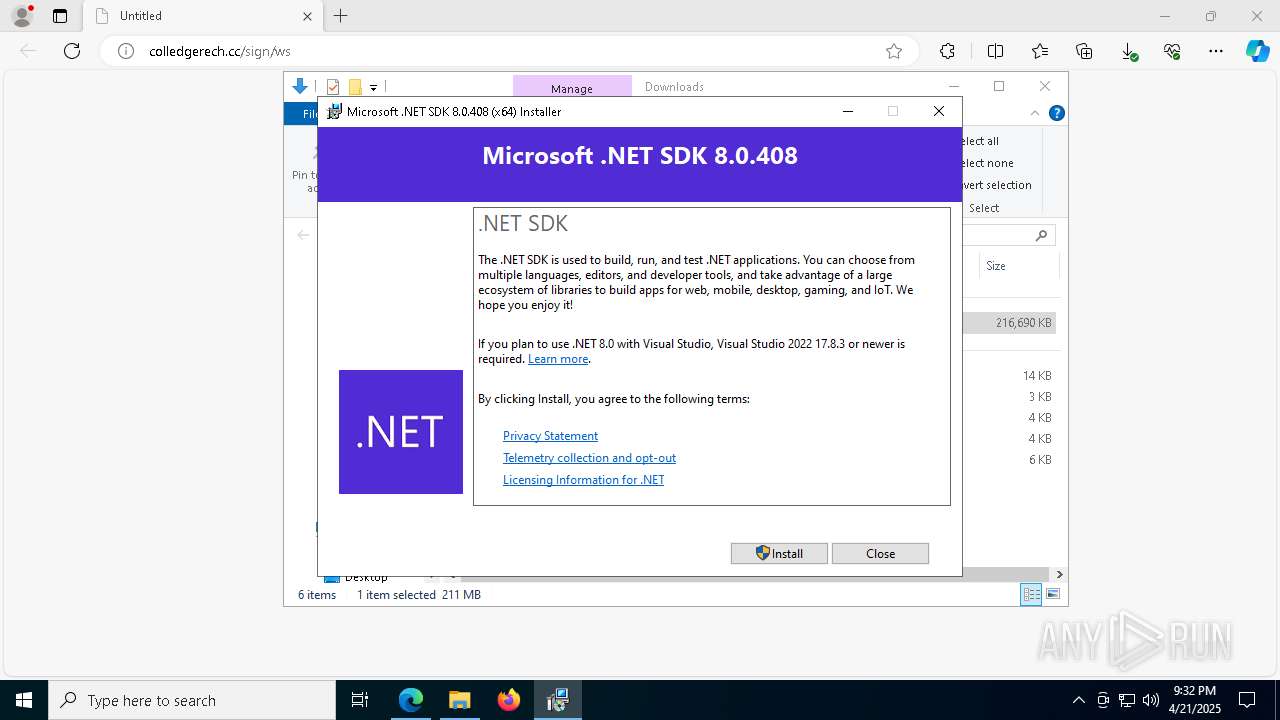This screenshot has height=720, width=1280.
Task: Open the Learn more link
Action: click(558, 359)
